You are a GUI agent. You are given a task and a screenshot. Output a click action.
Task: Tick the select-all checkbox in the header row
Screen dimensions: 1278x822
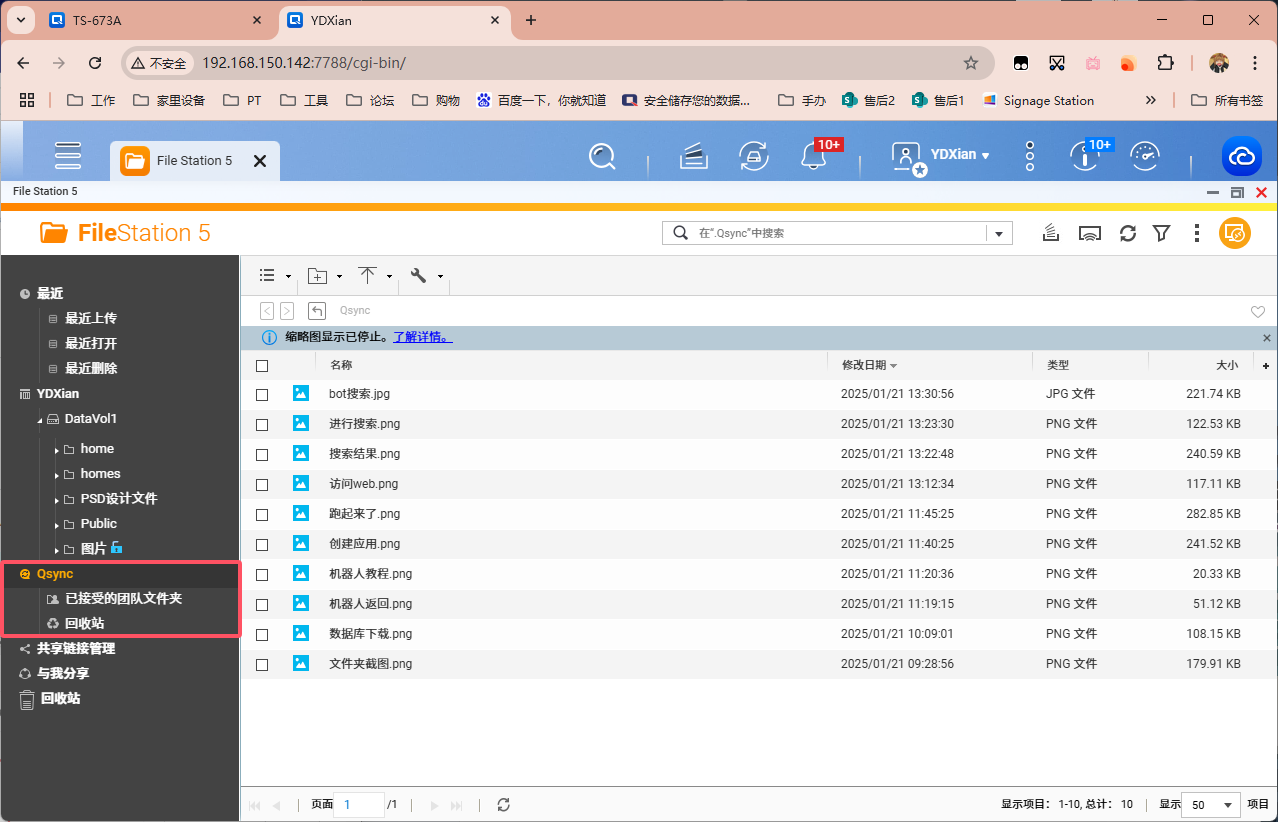tap(262, 366)
